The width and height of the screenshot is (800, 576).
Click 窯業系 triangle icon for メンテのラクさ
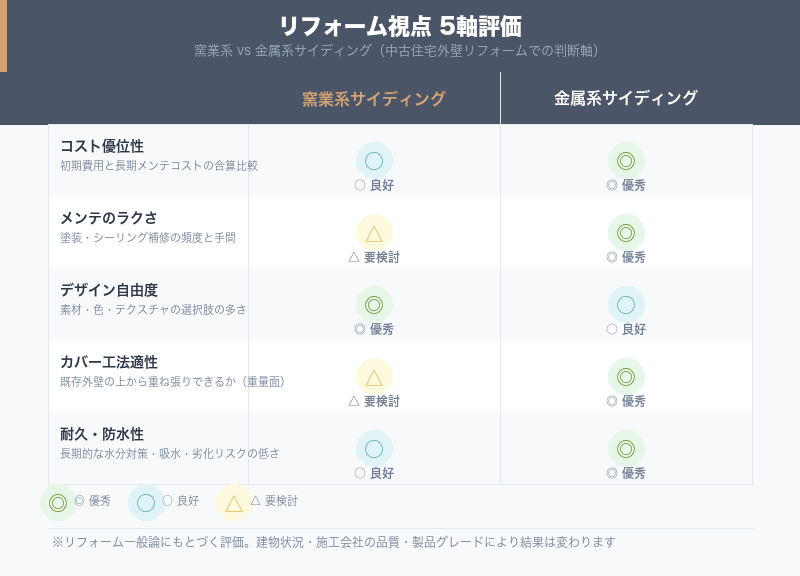click(x=374, y=233)
